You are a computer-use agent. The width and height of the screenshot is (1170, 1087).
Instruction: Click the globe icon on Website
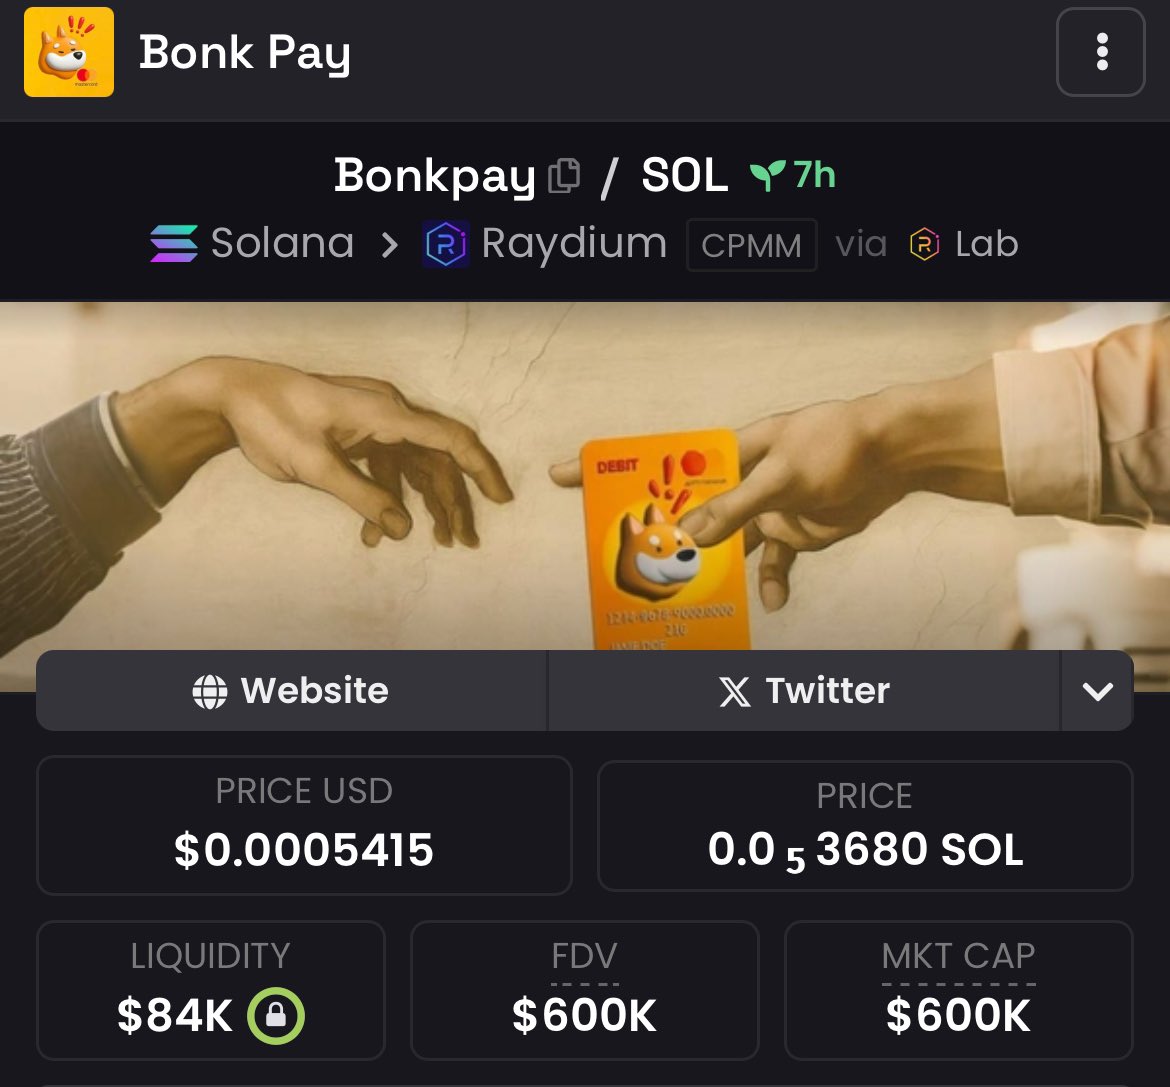210,691
